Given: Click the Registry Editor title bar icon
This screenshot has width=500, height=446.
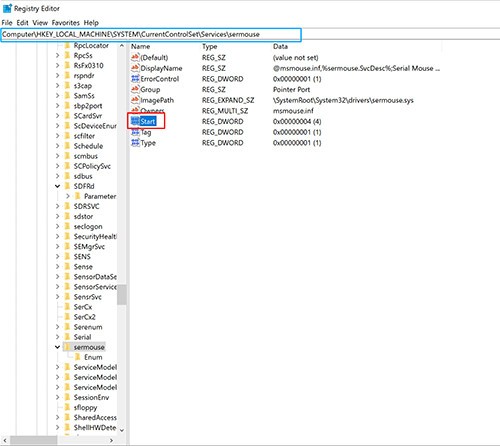Looking at the screenshot, I should [7, 8].
